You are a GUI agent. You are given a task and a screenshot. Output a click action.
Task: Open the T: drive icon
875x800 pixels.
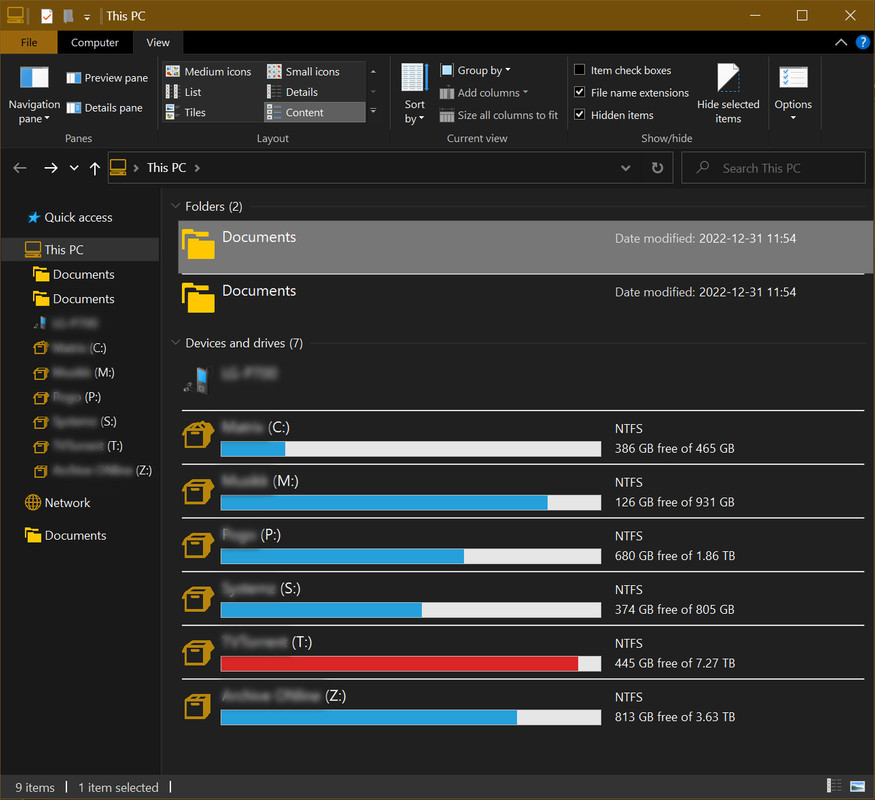point(198,652)
